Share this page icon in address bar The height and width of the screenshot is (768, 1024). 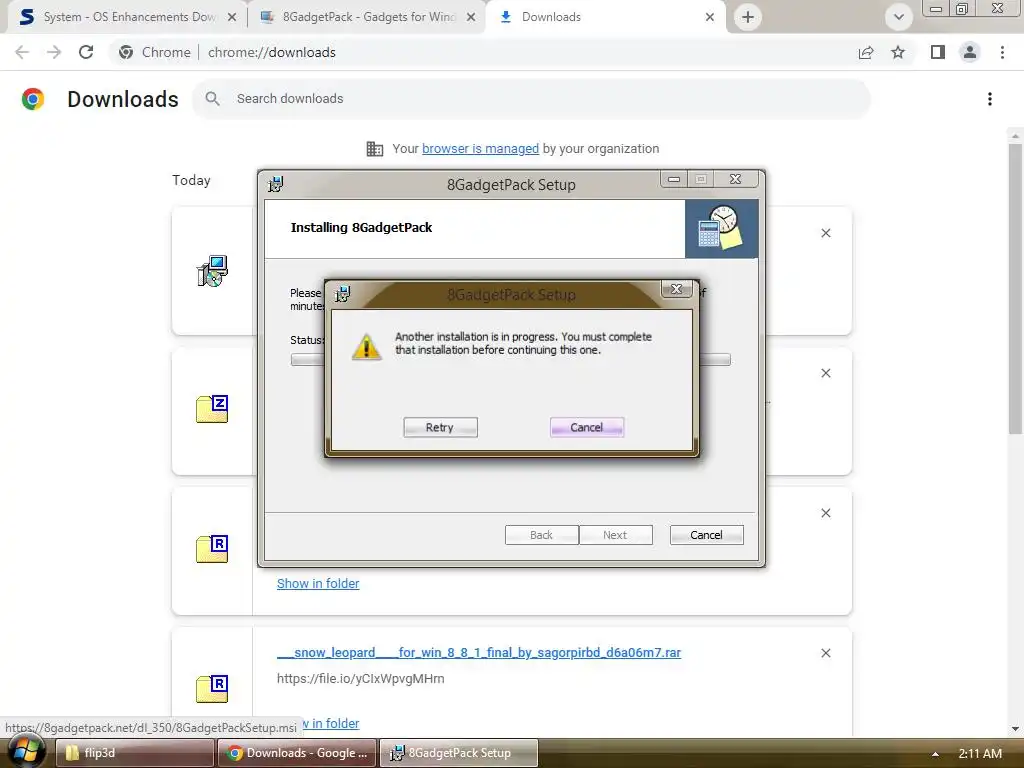[x=866, y=52]
